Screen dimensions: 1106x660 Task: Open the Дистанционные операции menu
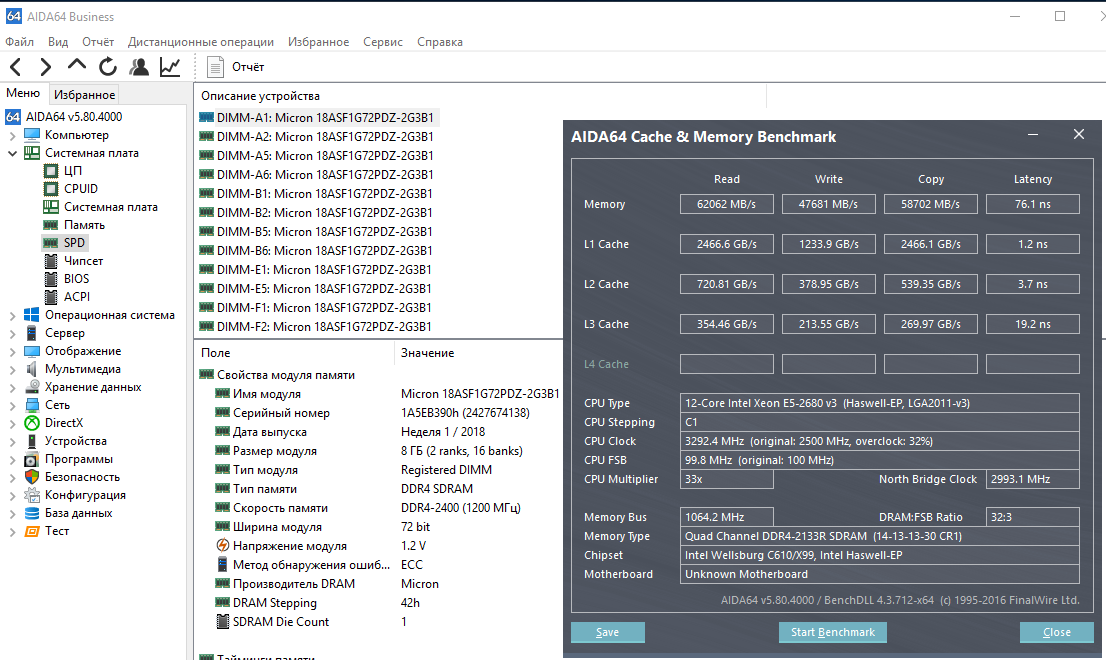tap(201, 42)
